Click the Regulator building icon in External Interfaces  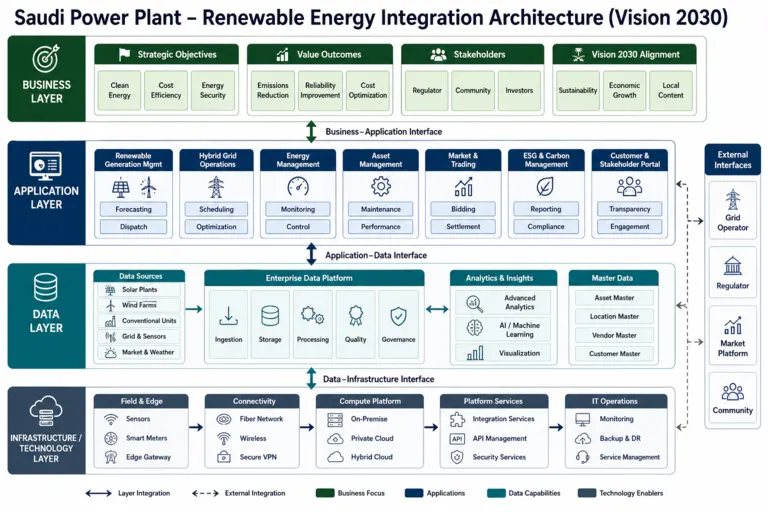(733, 266)
